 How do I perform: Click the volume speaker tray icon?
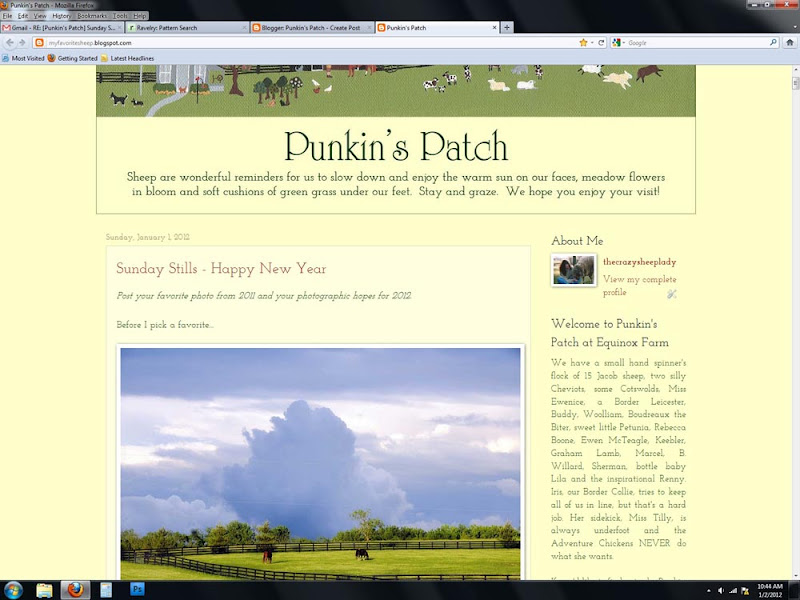(x=720, y=591)
